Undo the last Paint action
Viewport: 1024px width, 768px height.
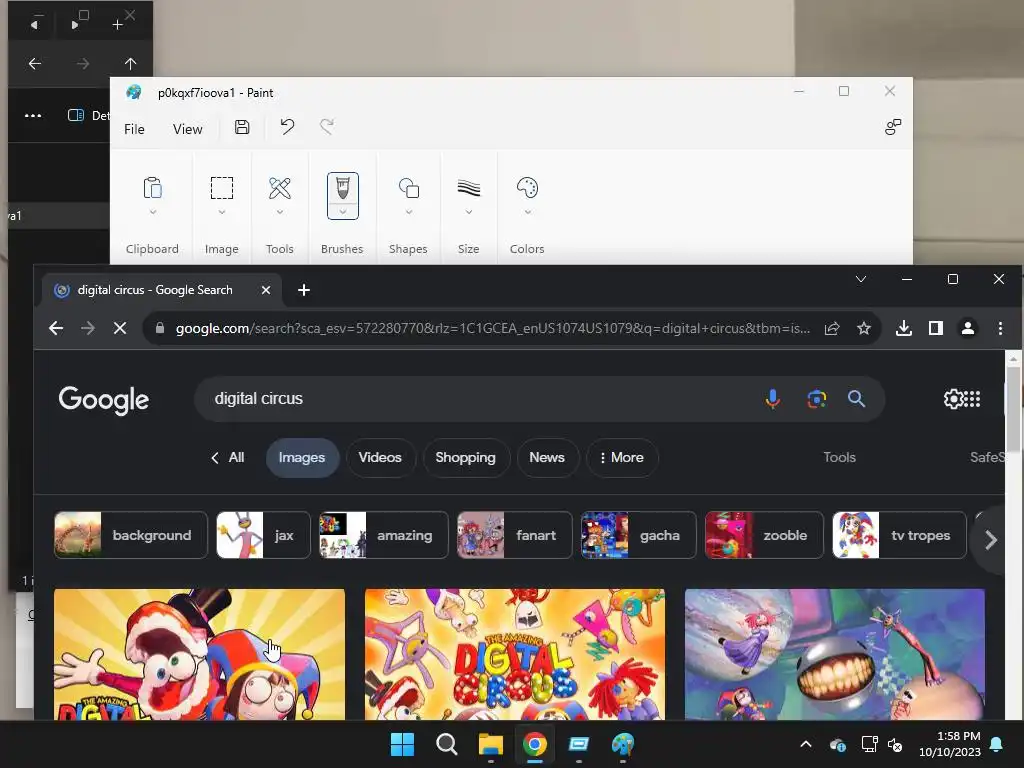point(287,127)
